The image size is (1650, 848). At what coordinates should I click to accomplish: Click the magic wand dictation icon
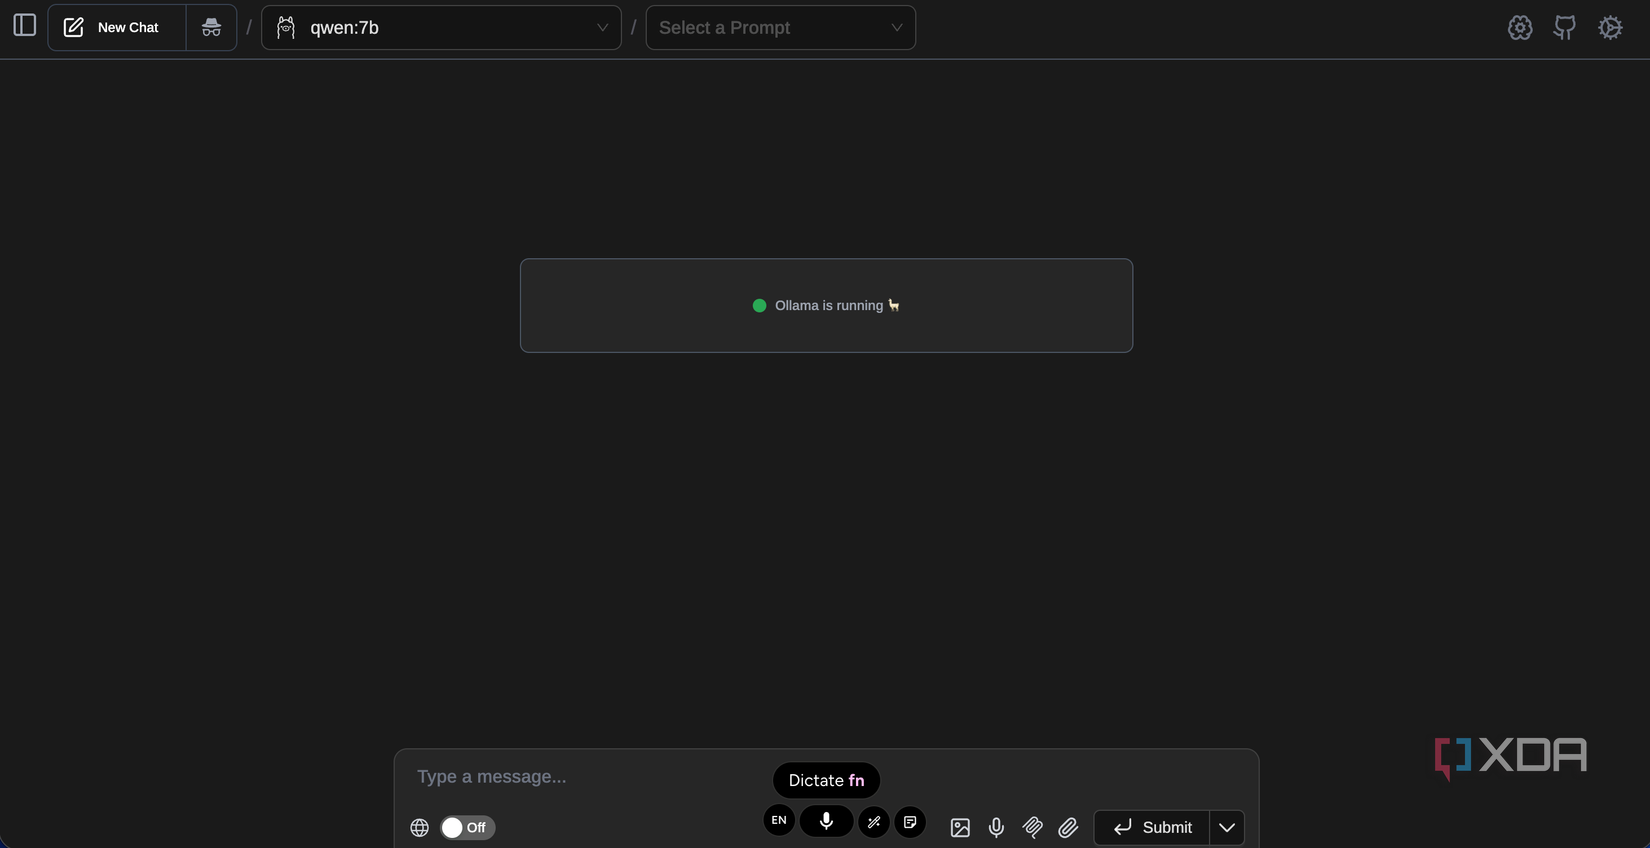point(874,822)
